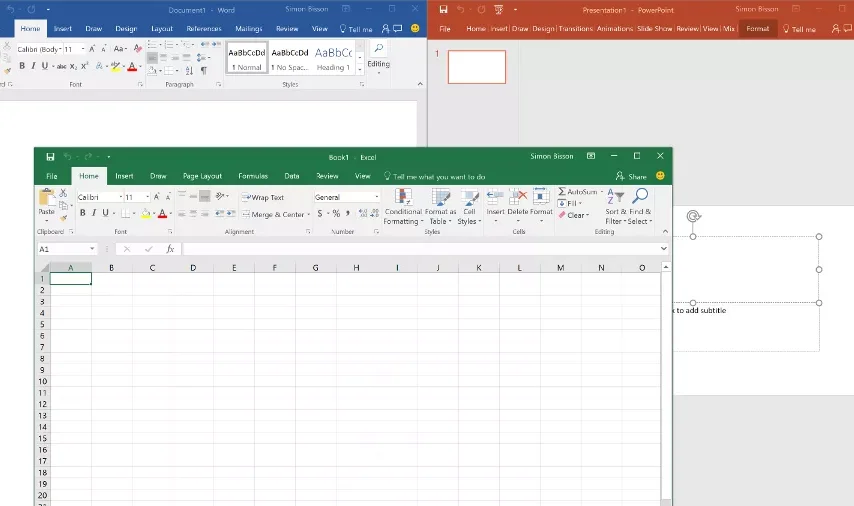Open Editing search icon in Word
854x506 pixels.
(x=379, y=48)
